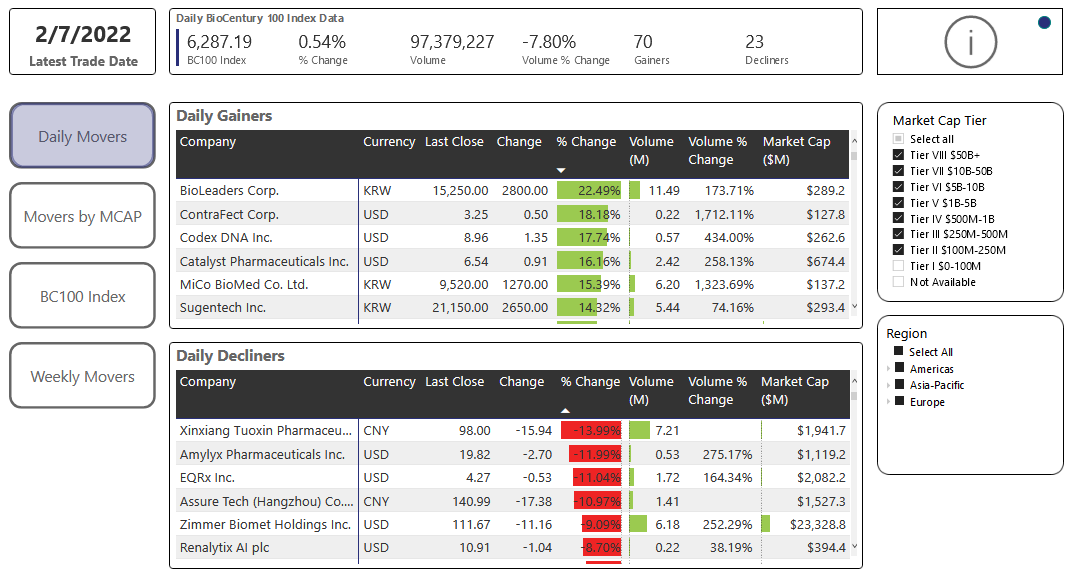Viewport: 1075px width, 582px height.
Task: Click the blue dot indicator
Action: pos(1044,23)
